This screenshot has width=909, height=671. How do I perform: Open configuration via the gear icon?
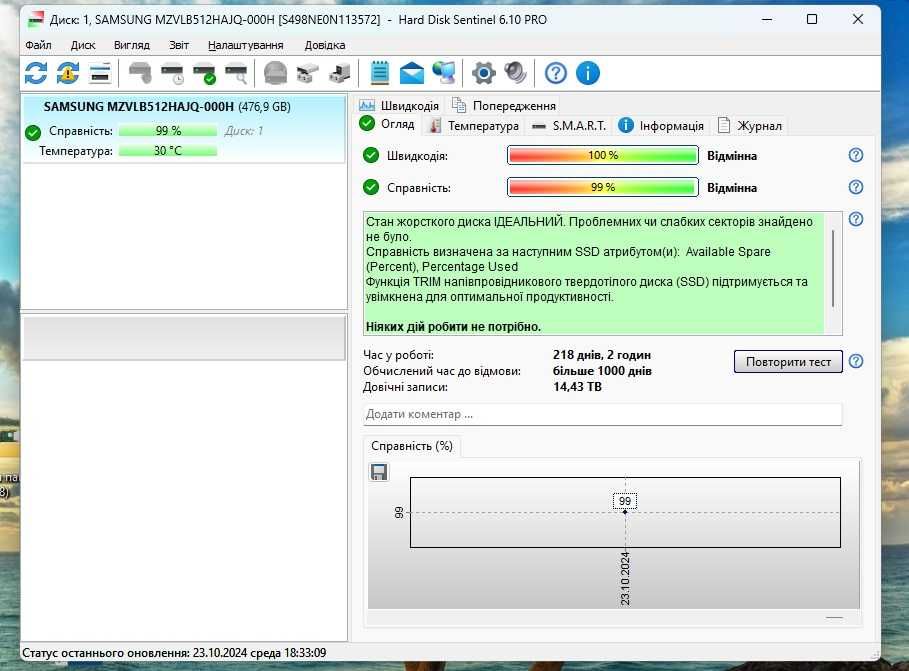[x=483, y=73]
